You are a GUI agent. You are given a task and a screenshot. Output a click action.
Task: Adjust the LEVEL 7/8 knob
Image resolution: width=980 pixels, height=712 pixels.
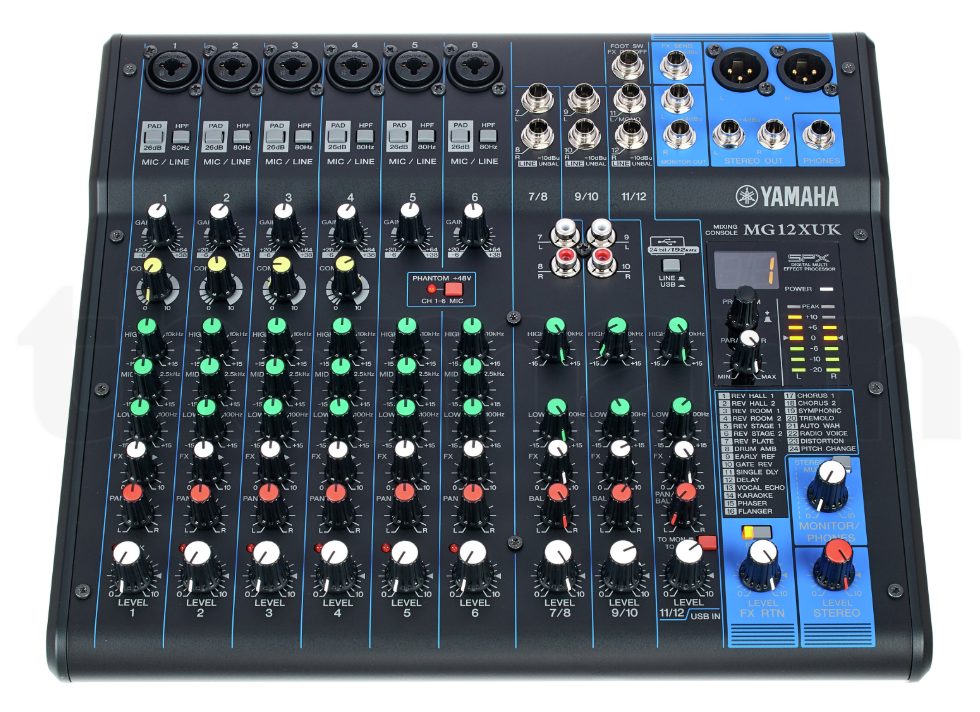click(558, 566)
